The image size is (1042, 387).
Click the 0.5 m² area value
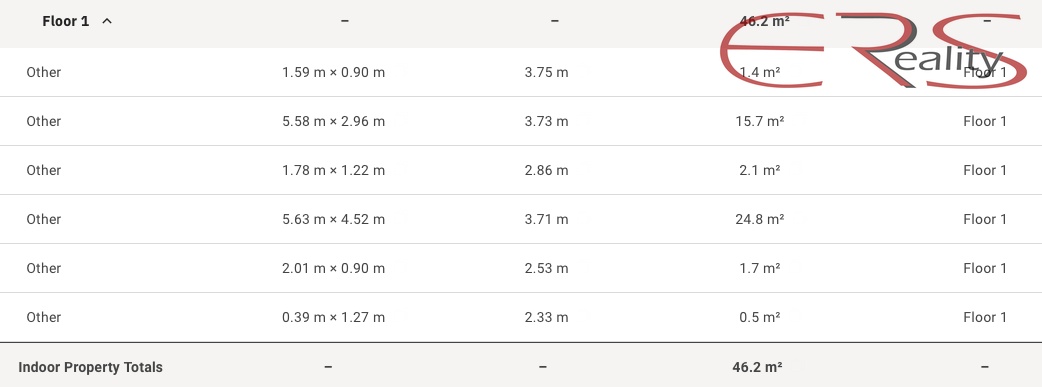click(x=760, y=317)
